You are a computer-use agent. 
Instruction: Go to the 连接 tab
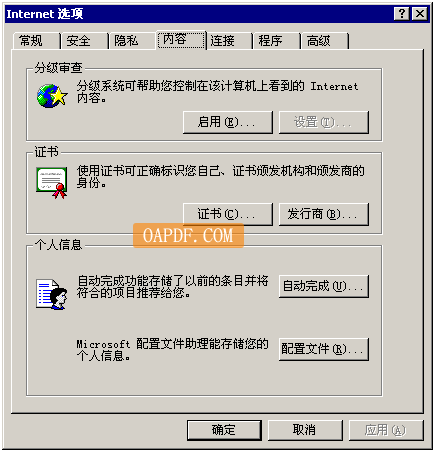(x=228, y=41)
